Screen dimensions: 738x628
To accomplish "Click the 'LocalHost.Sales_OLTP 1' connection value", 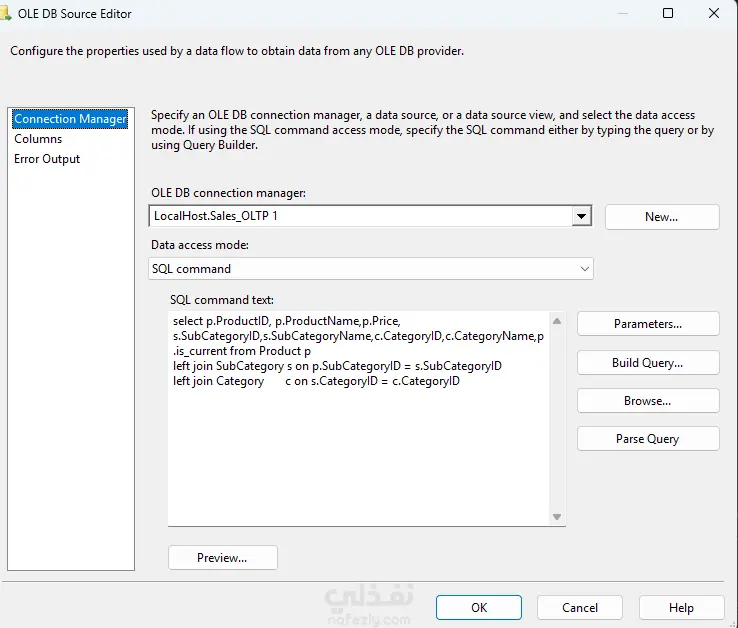I will pos(216,216).
